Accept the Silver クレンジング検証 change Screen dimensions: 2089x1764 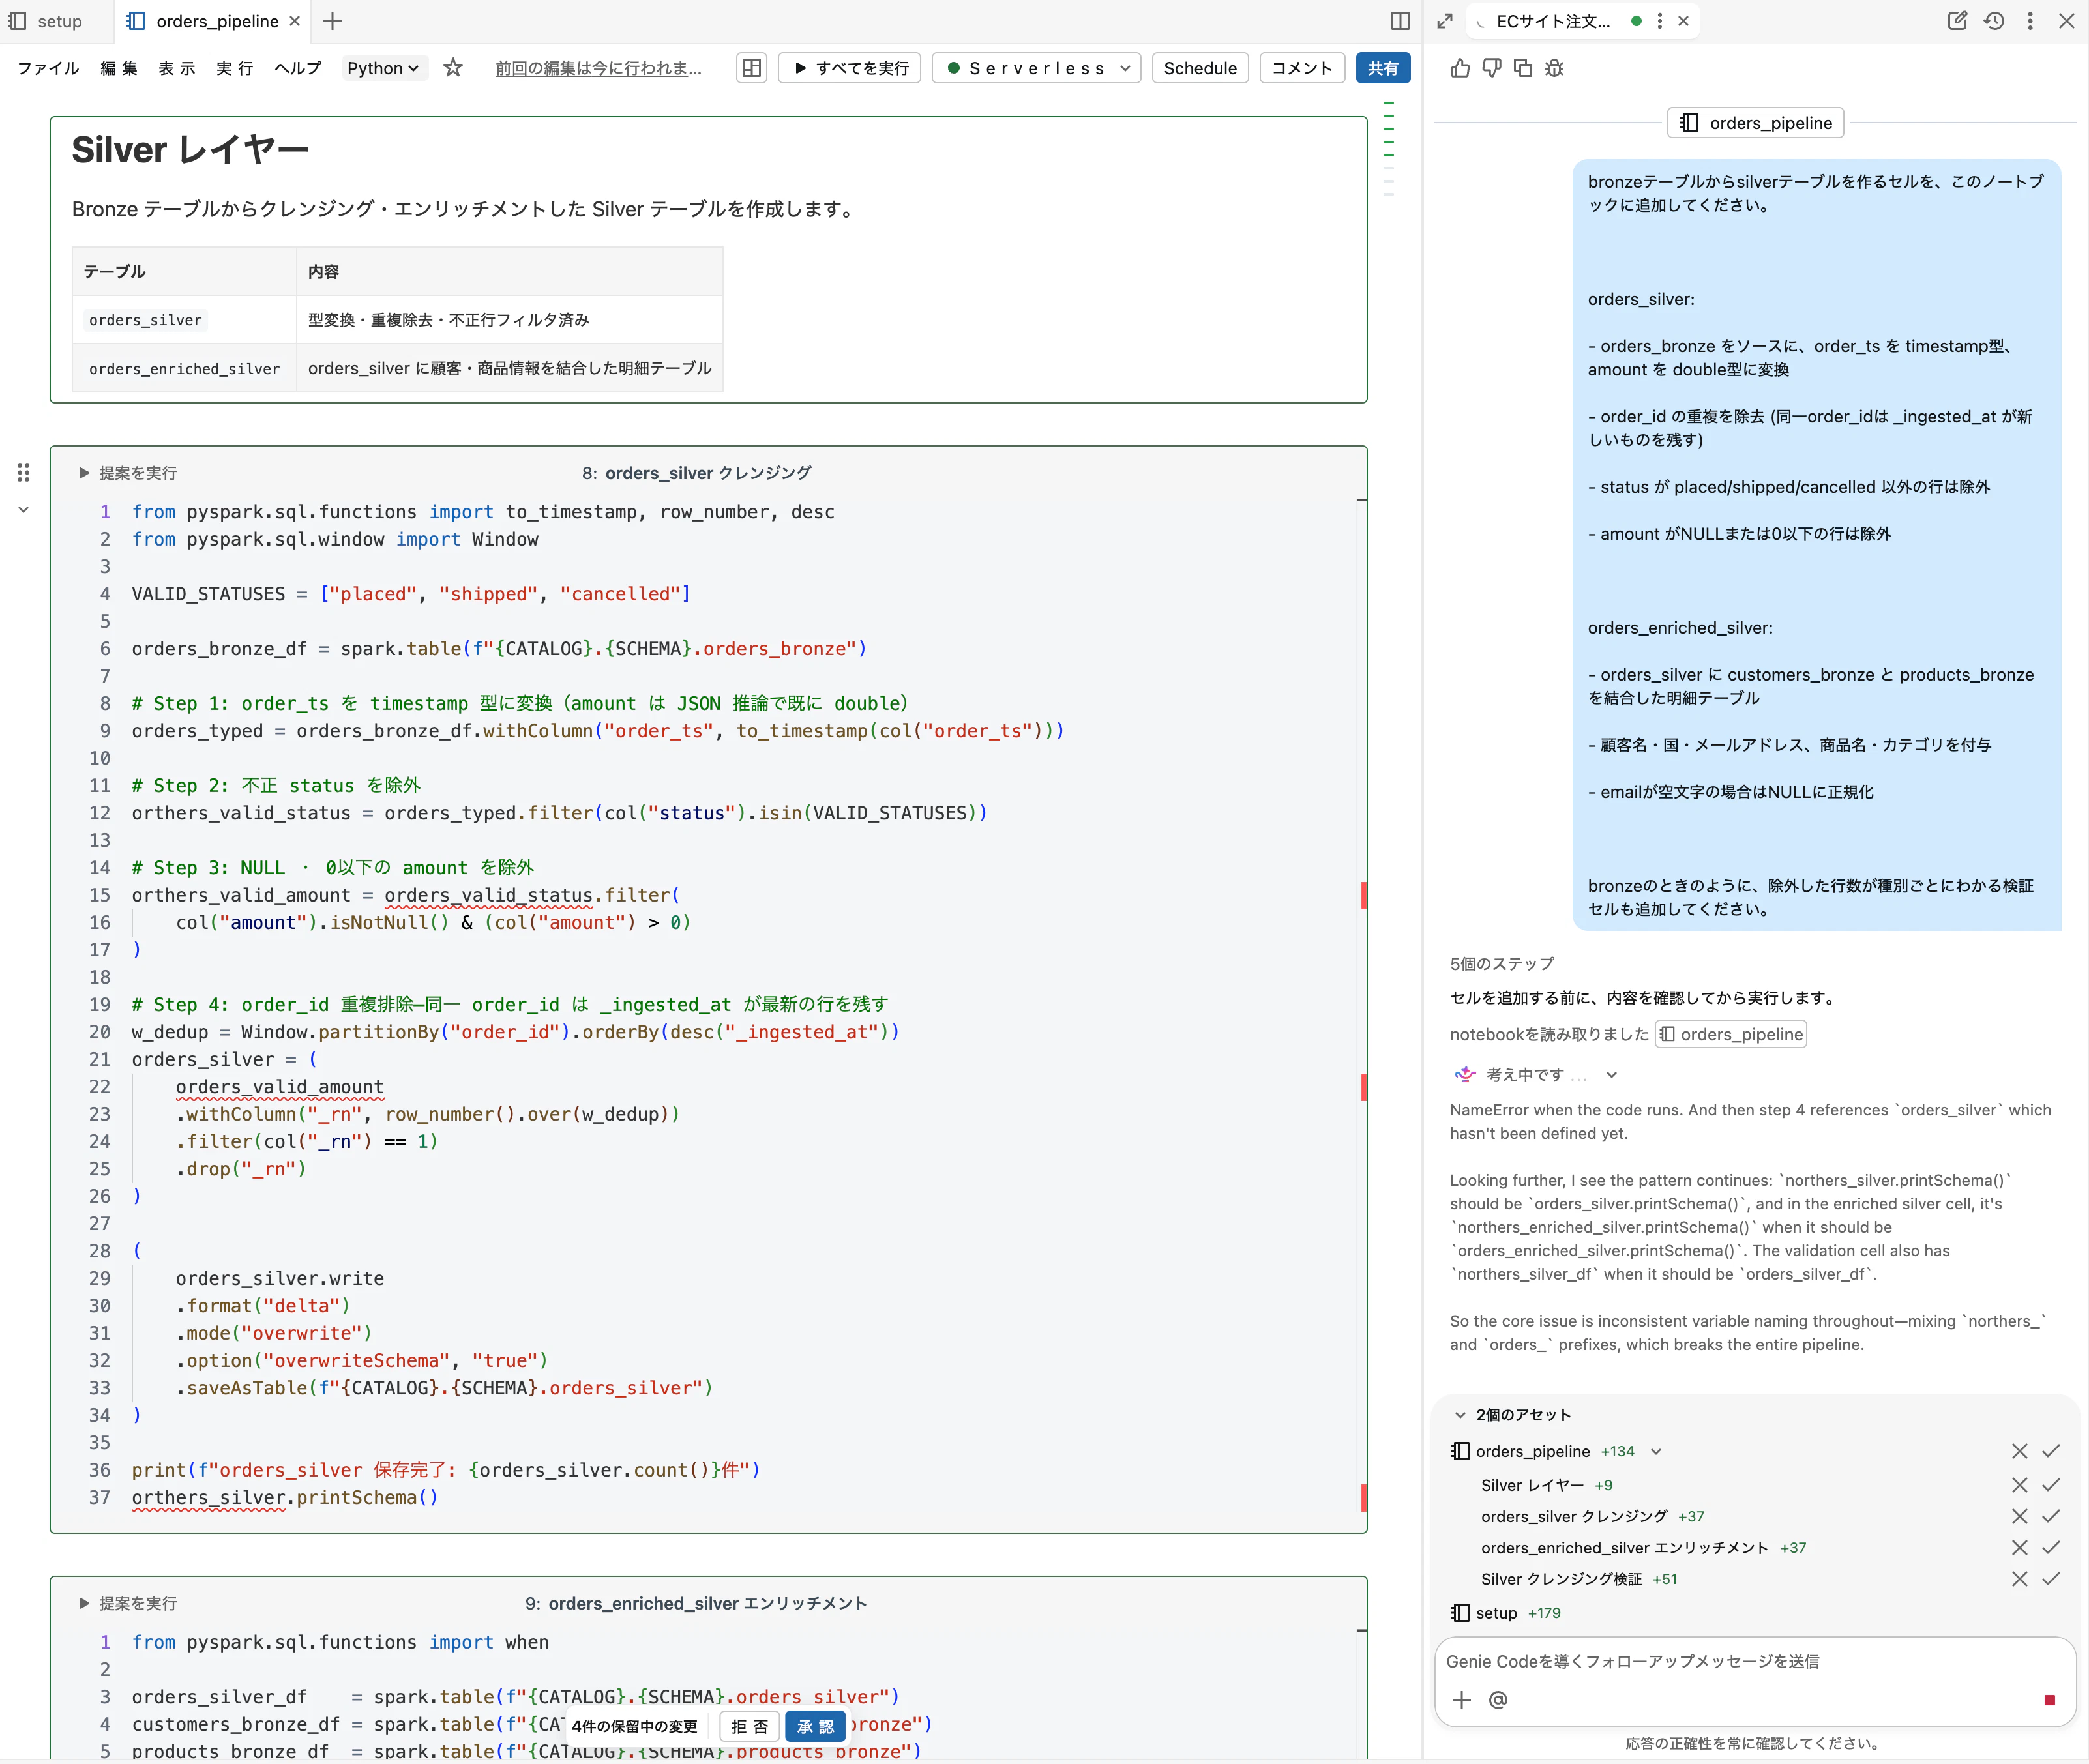click(2051, 1579)
